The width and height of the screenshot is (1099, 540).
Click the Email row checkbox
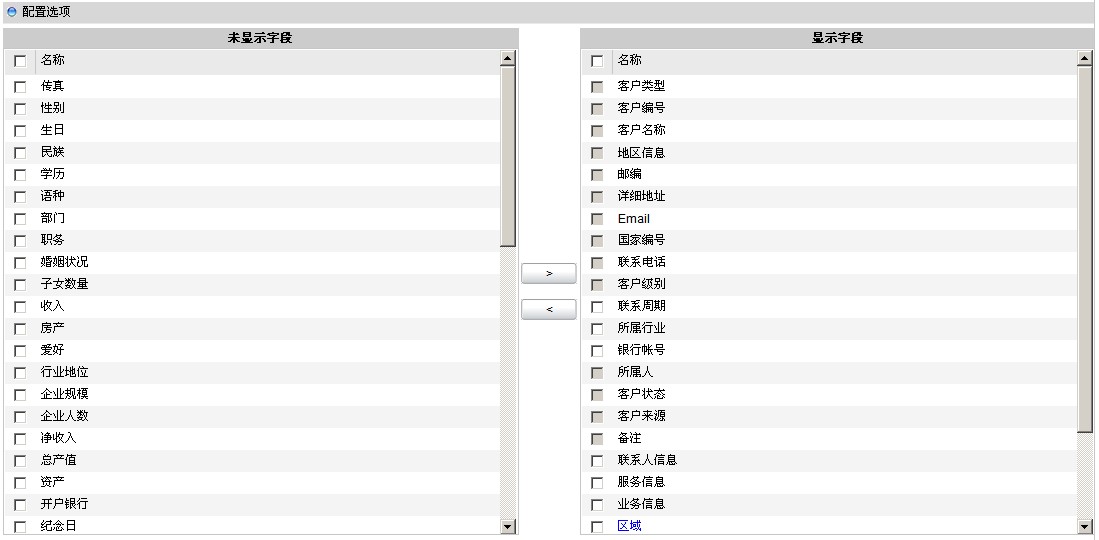pyautogui.click(x=596, y=219)
